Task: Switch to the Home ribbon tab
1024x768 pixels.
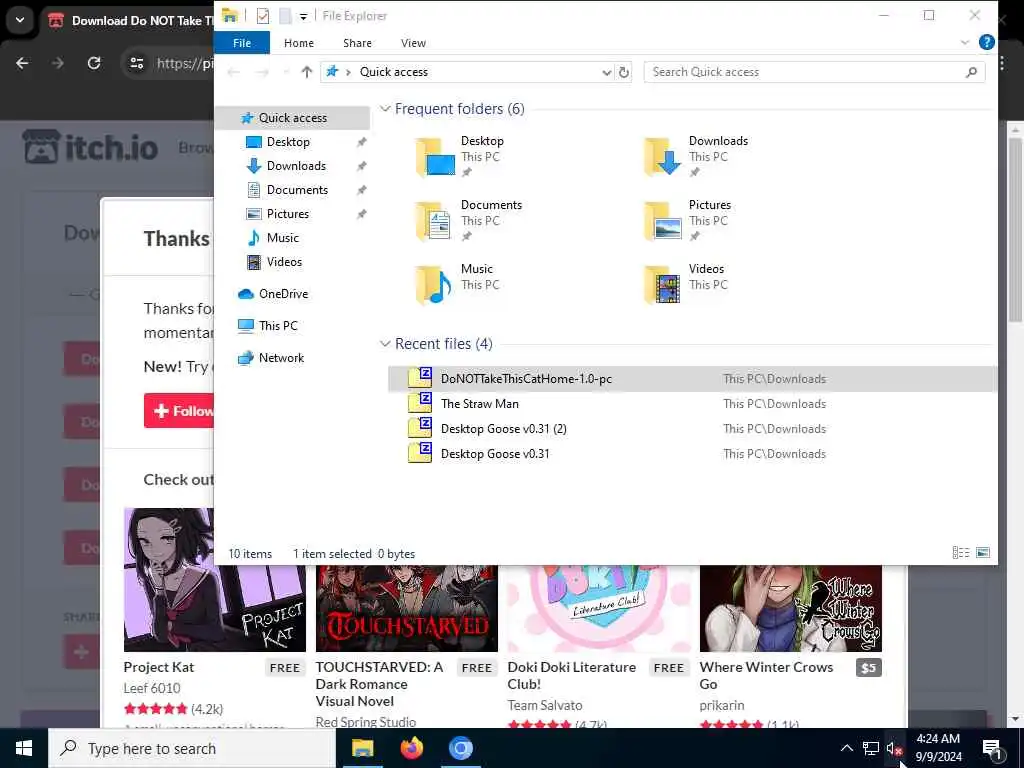Action: pyautogui.click(x=298, y=43)
